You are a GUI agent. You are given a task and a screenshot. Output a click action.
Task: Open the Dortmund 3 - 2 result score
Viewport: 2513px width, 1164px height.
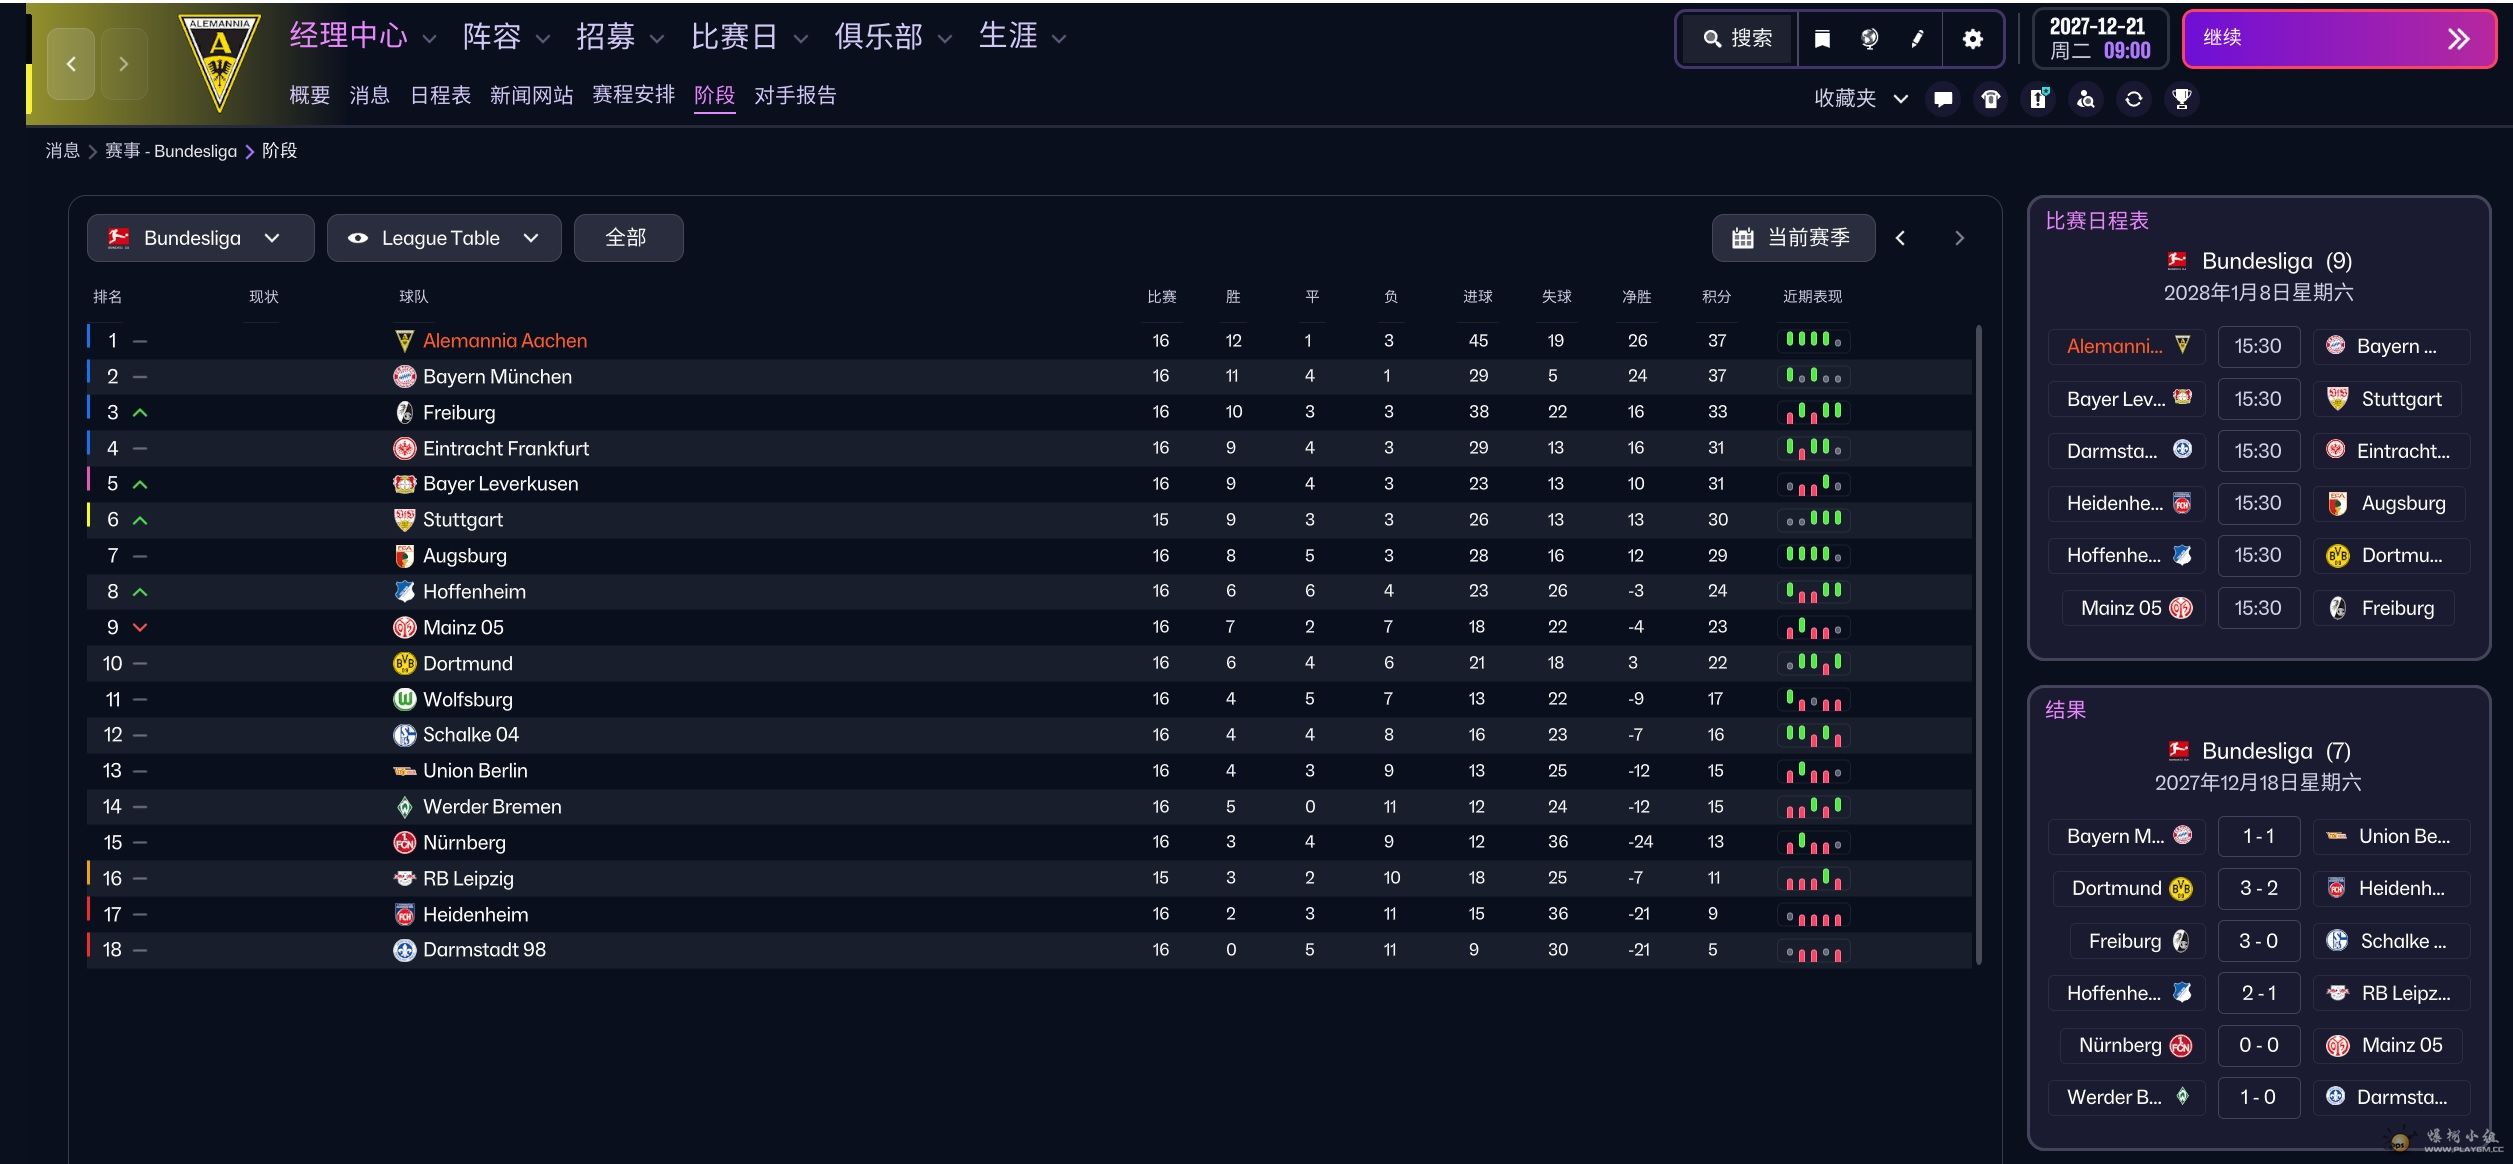coord(2258,889)
